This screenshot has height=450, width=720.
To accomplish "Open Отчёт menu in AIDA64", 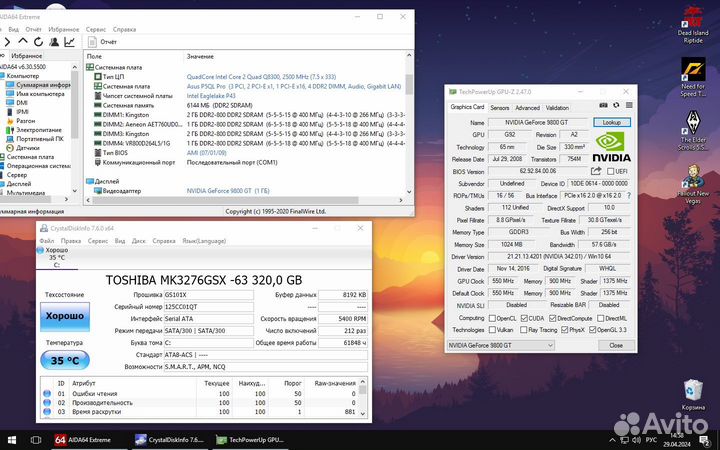I will tap(34, 29).
